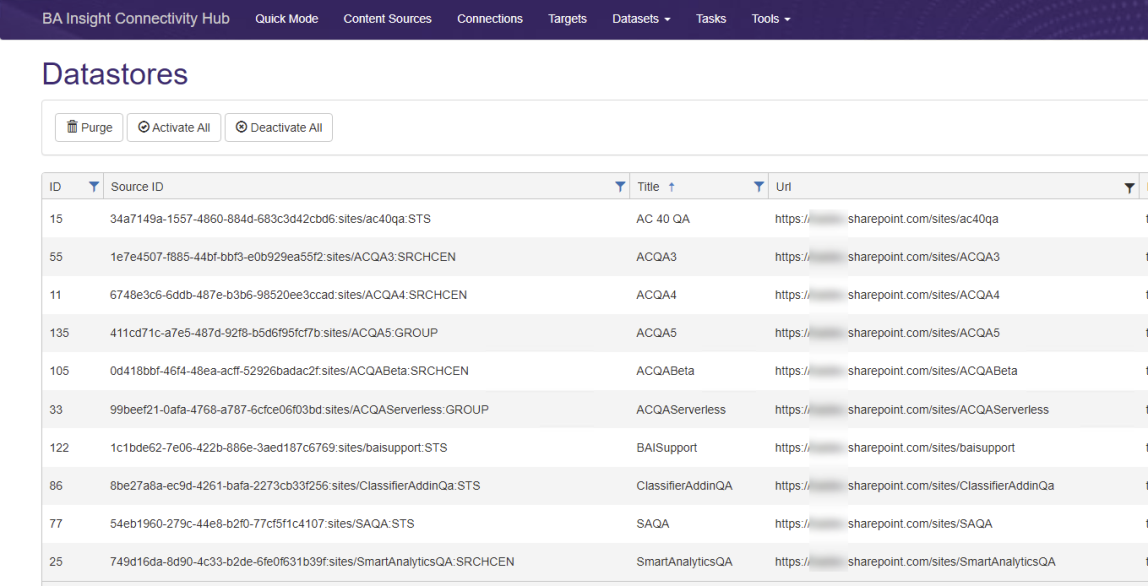
Task: Click the Title column filter icon
Action: pos(758,187)
